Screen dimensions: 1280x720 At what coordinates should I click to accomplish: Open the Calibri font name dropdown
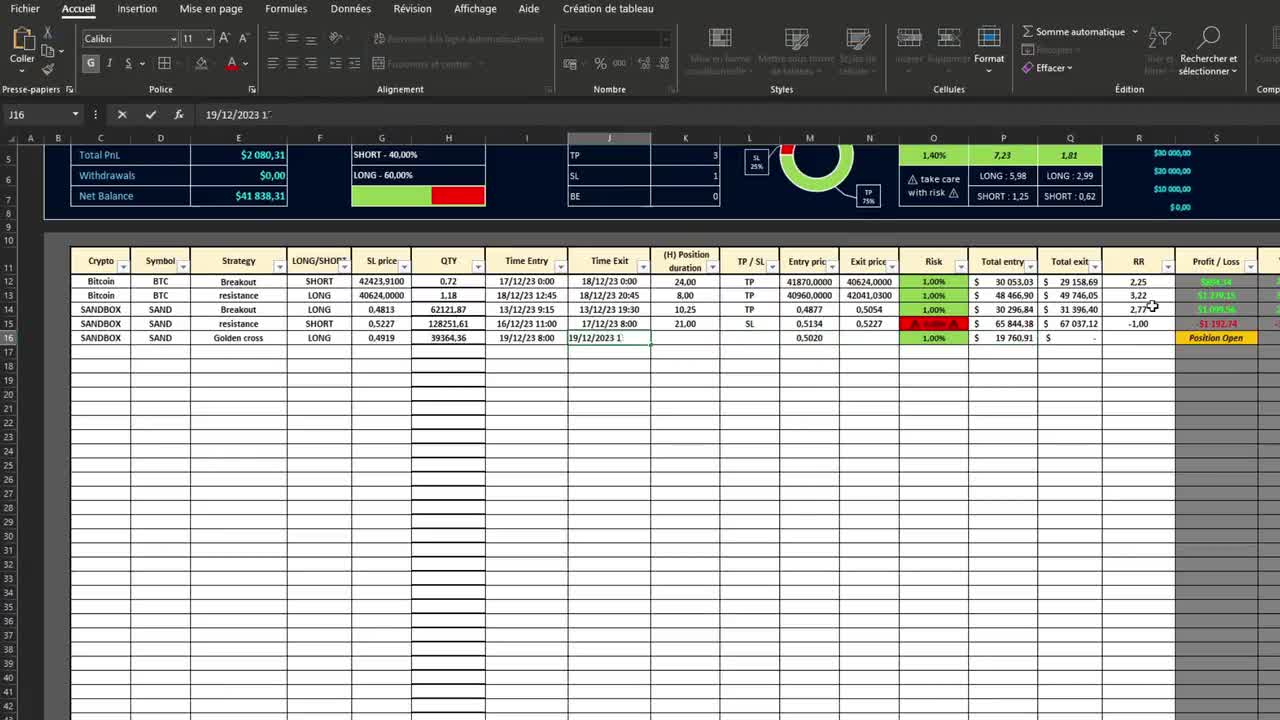click(171, 38)
